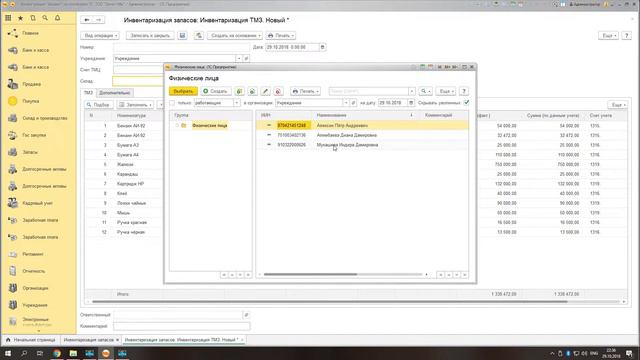Expand the 'работающие' filter dropdown
640x360 pixels.
(237, 103)
